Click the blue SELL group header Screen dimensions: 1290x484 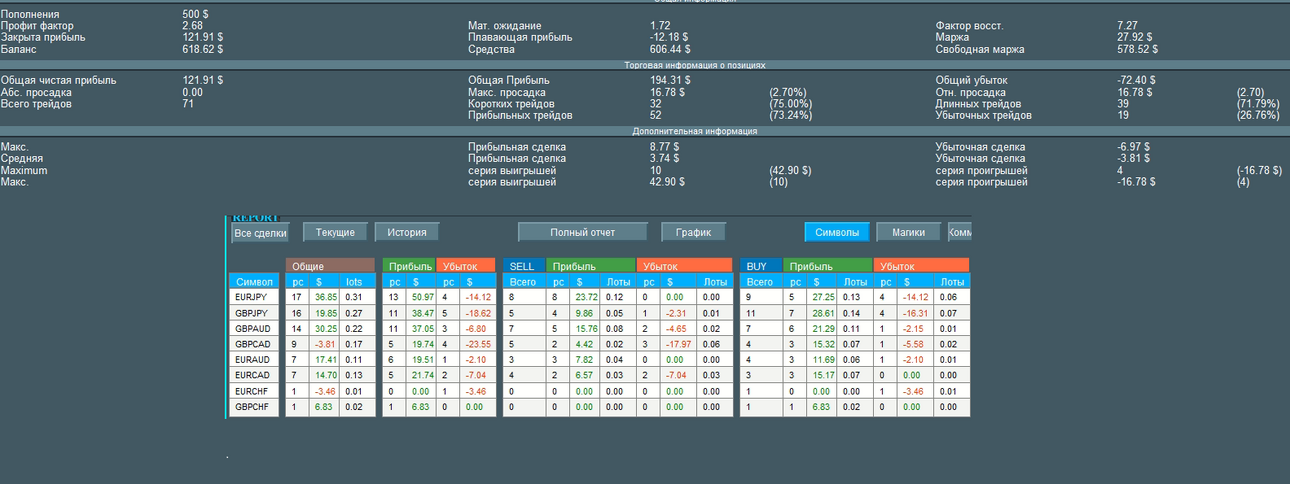[522, 266]
